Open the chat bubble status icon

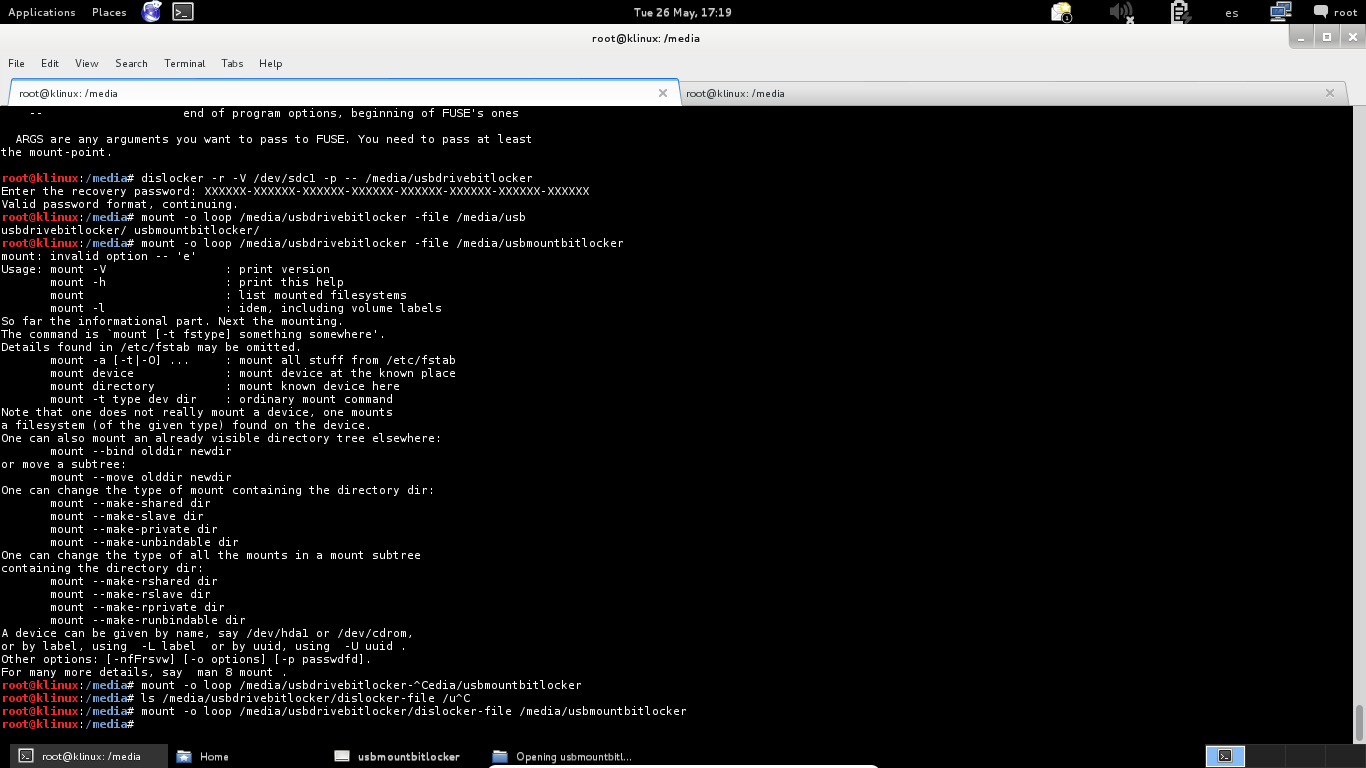click(1321, 12)
